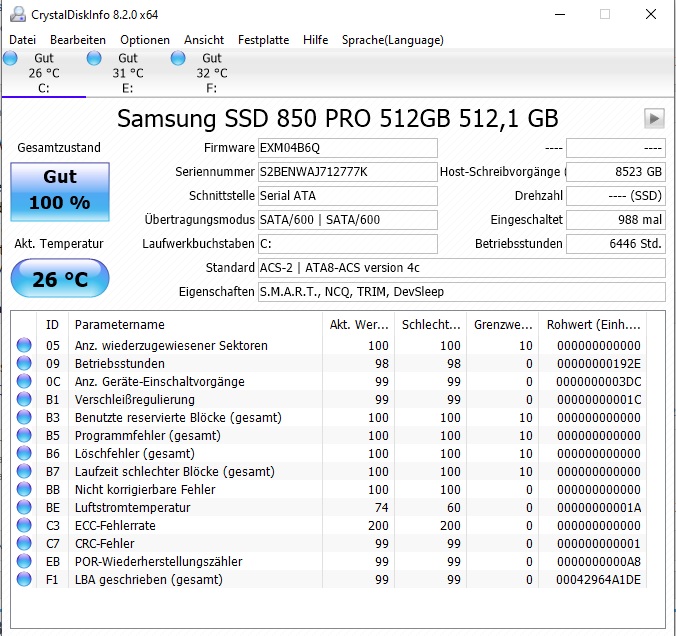Select the blue status orb for drive C:
The height and width of the screenshot is (636, 676).
(x=10, y=58)
